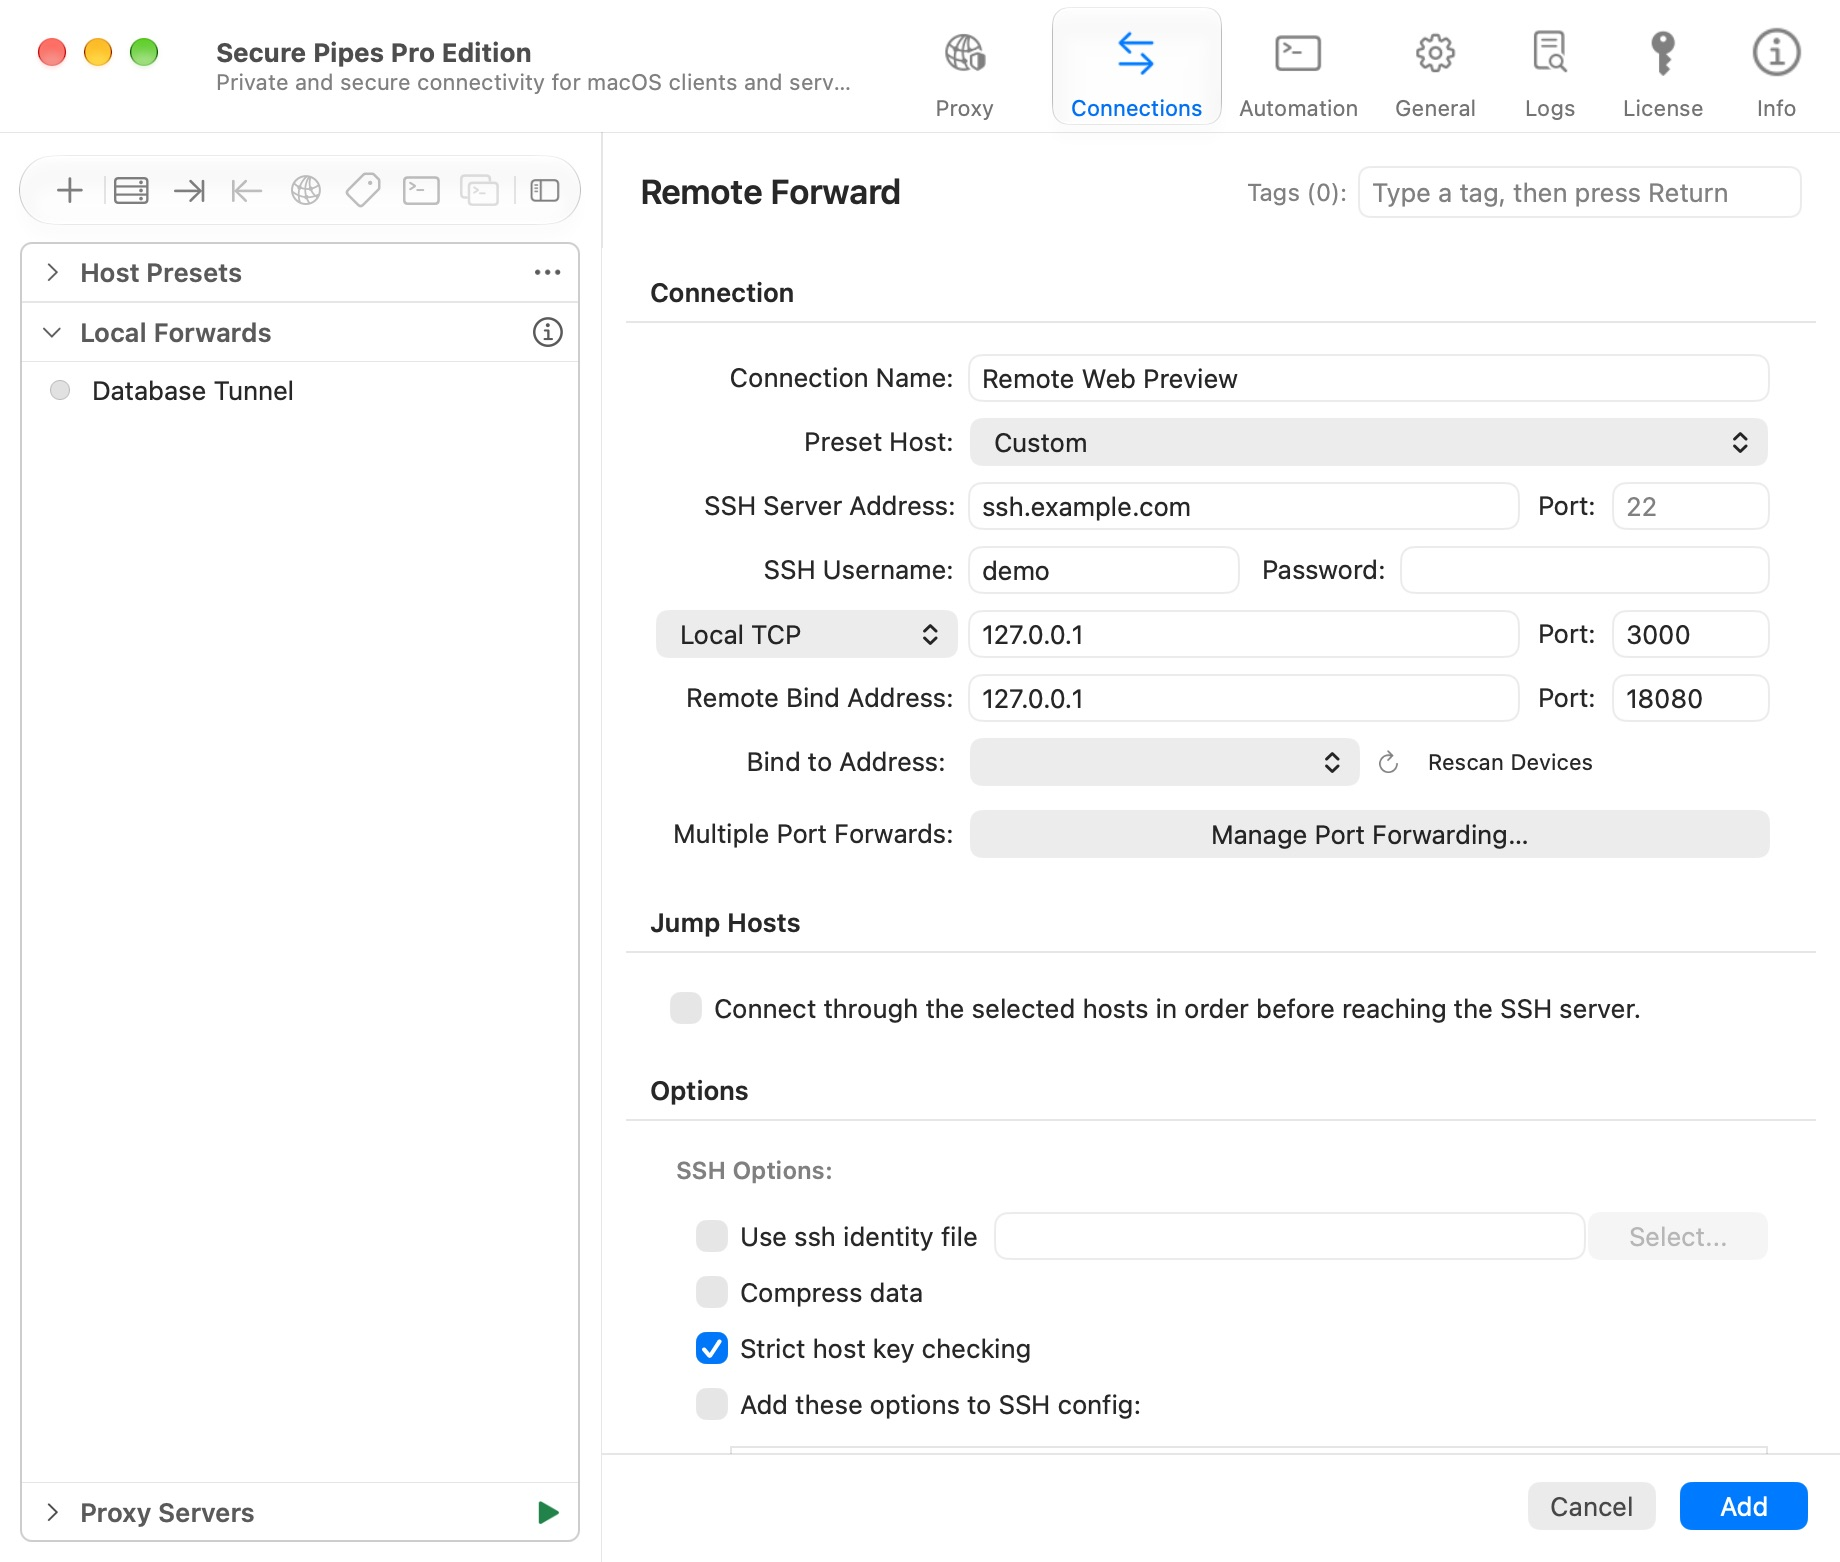The image size is (1840, 1562).
Task: Uncheck Strict host key checking
Action: coord(712,1348)
